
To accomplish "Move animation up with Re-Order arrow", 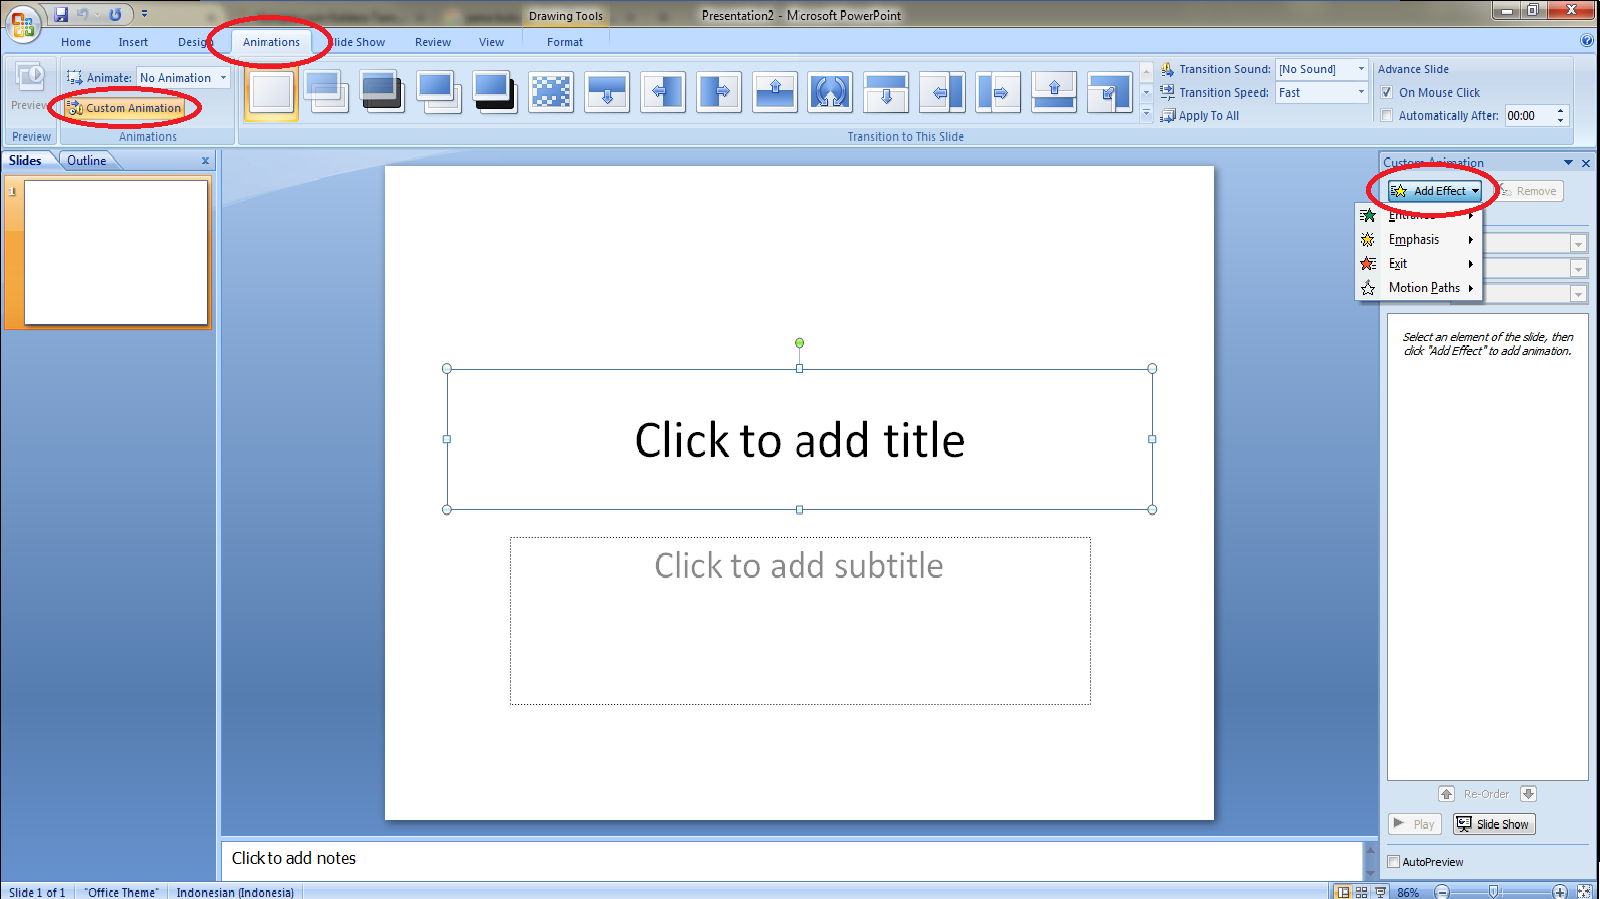I will [x=1447, y=794].
